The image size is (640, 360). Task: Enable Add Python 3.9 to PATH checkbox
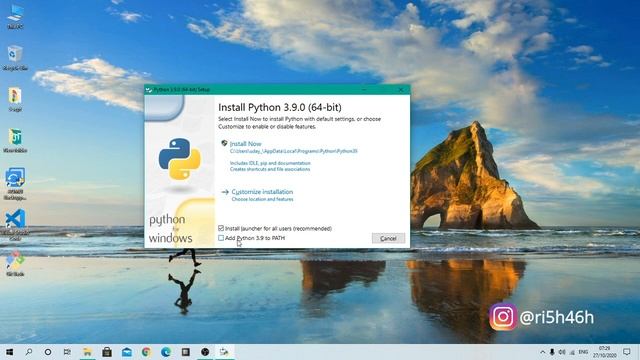pyautogui.click(x=221, y=238)
